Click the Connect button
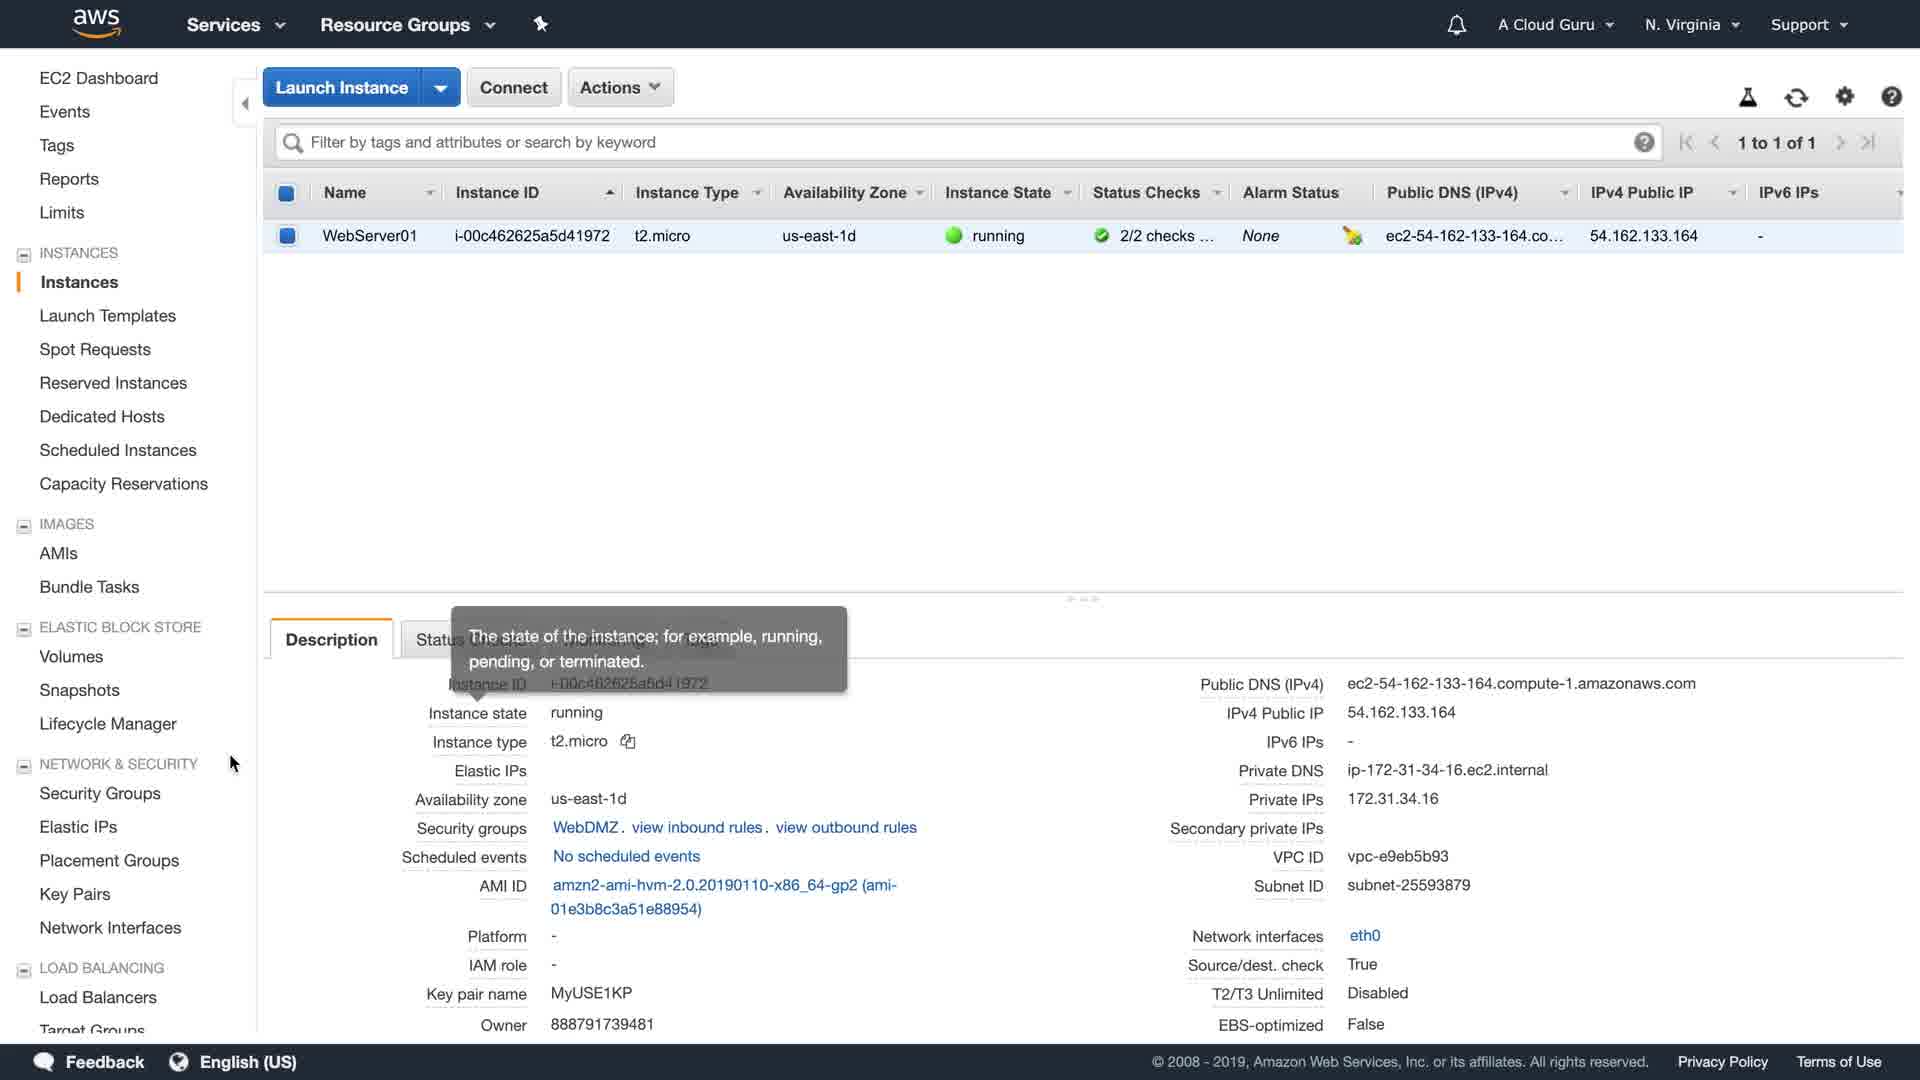 coord(513,88)
